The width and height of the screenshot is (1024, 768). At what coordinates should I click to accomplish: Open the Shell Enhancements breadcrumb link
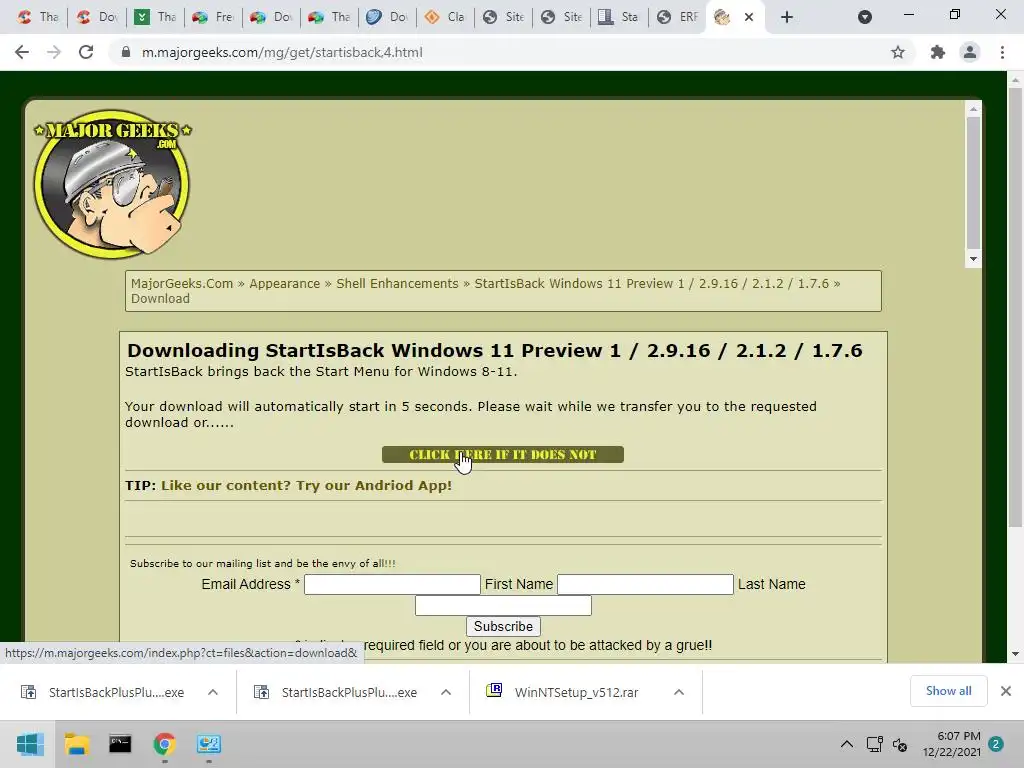pos(397,283)
